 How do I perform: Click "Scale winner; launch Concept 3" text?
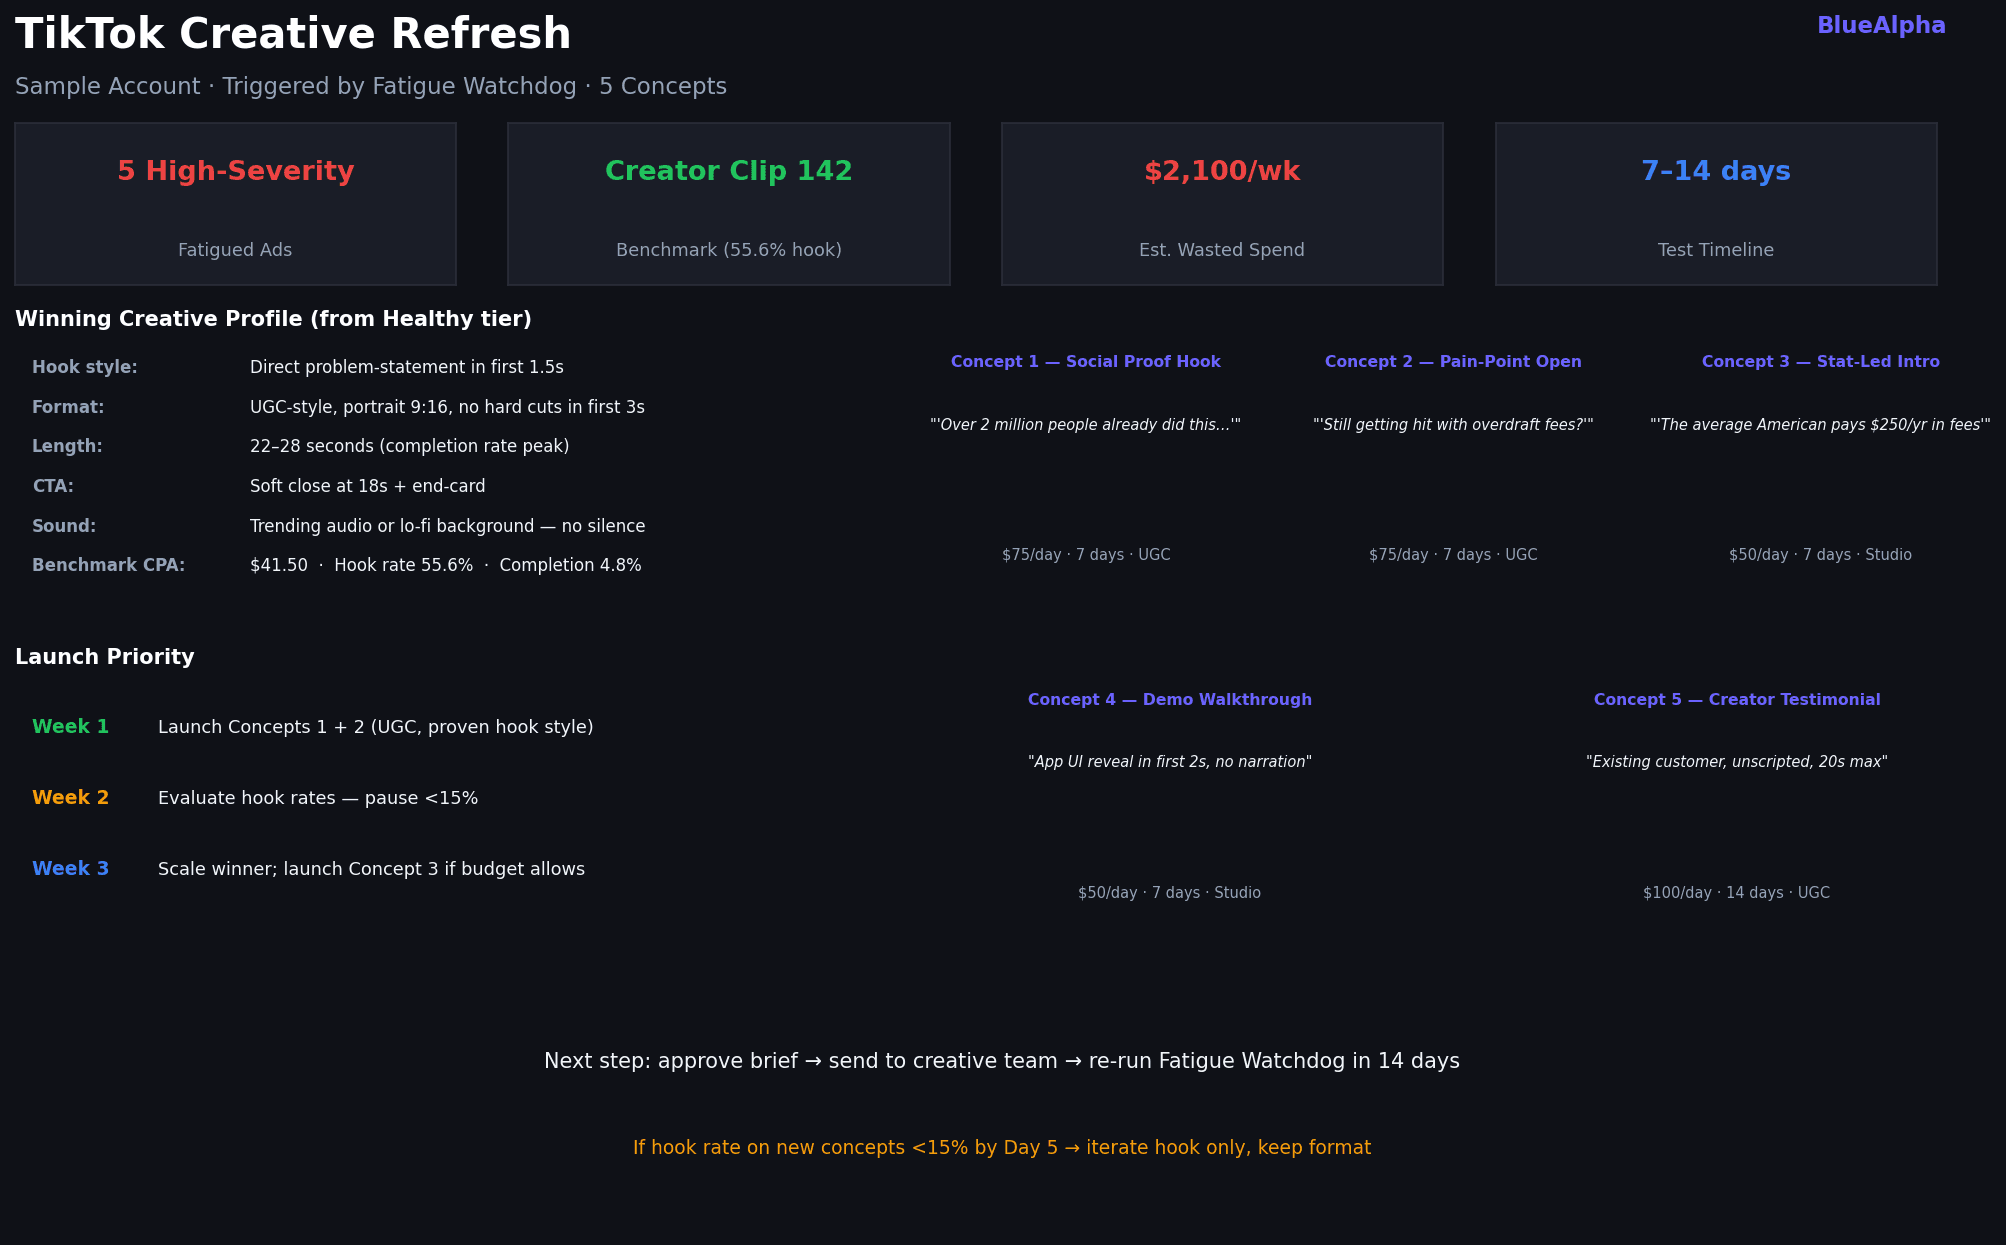(x=371, y=870)
